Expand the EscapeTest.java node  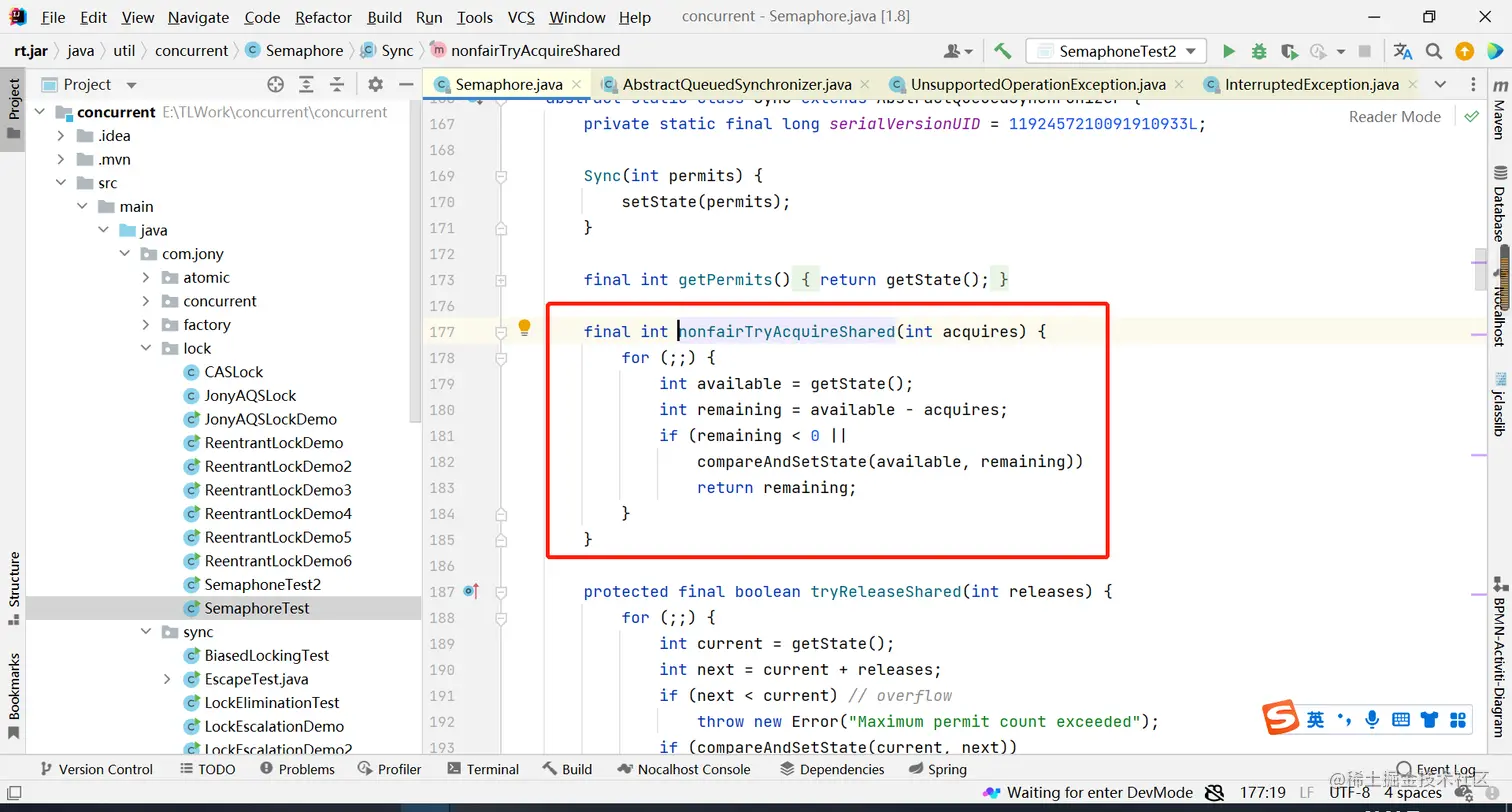click(167, 680)
